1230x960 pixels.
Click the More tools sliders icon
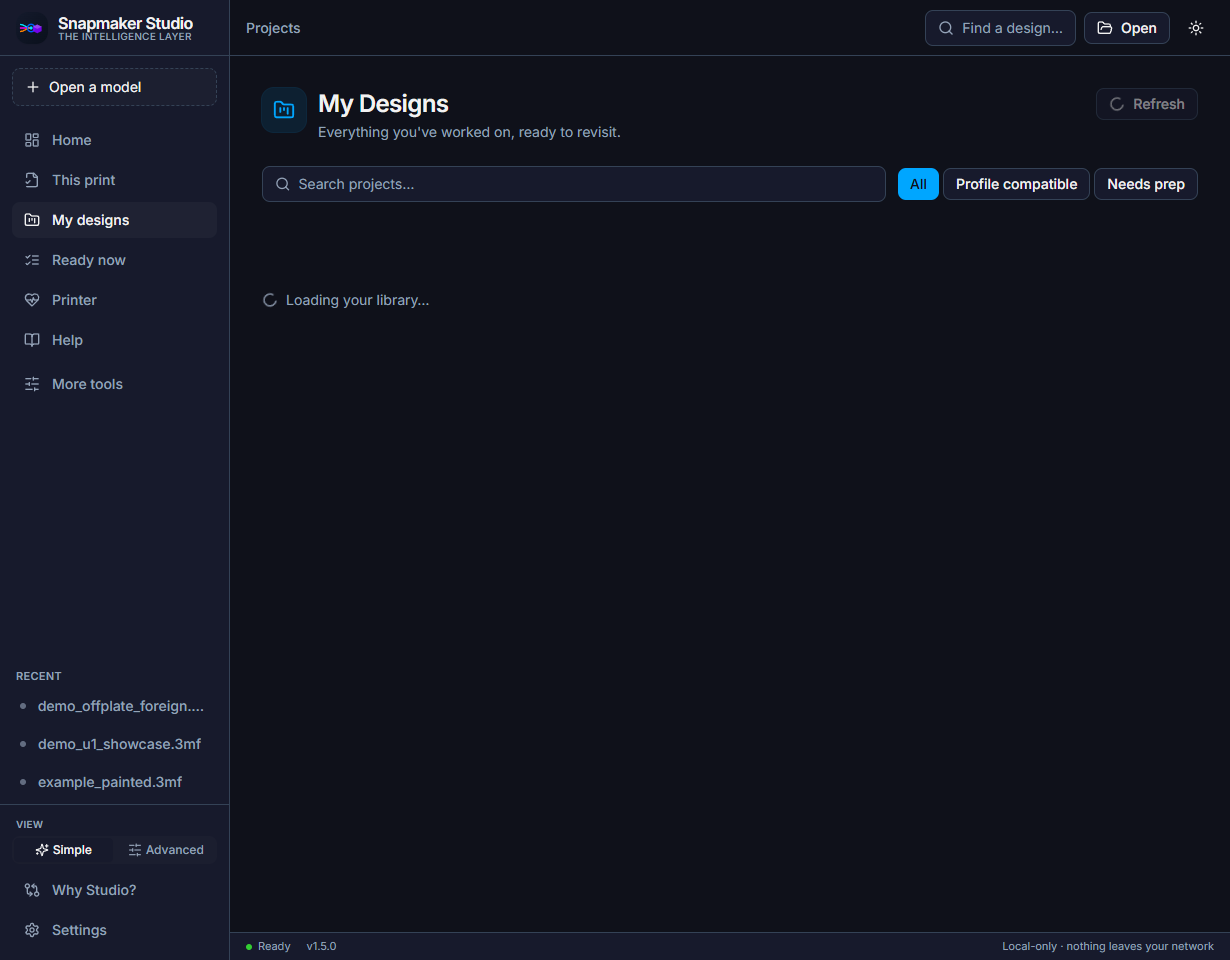(32, 384)
